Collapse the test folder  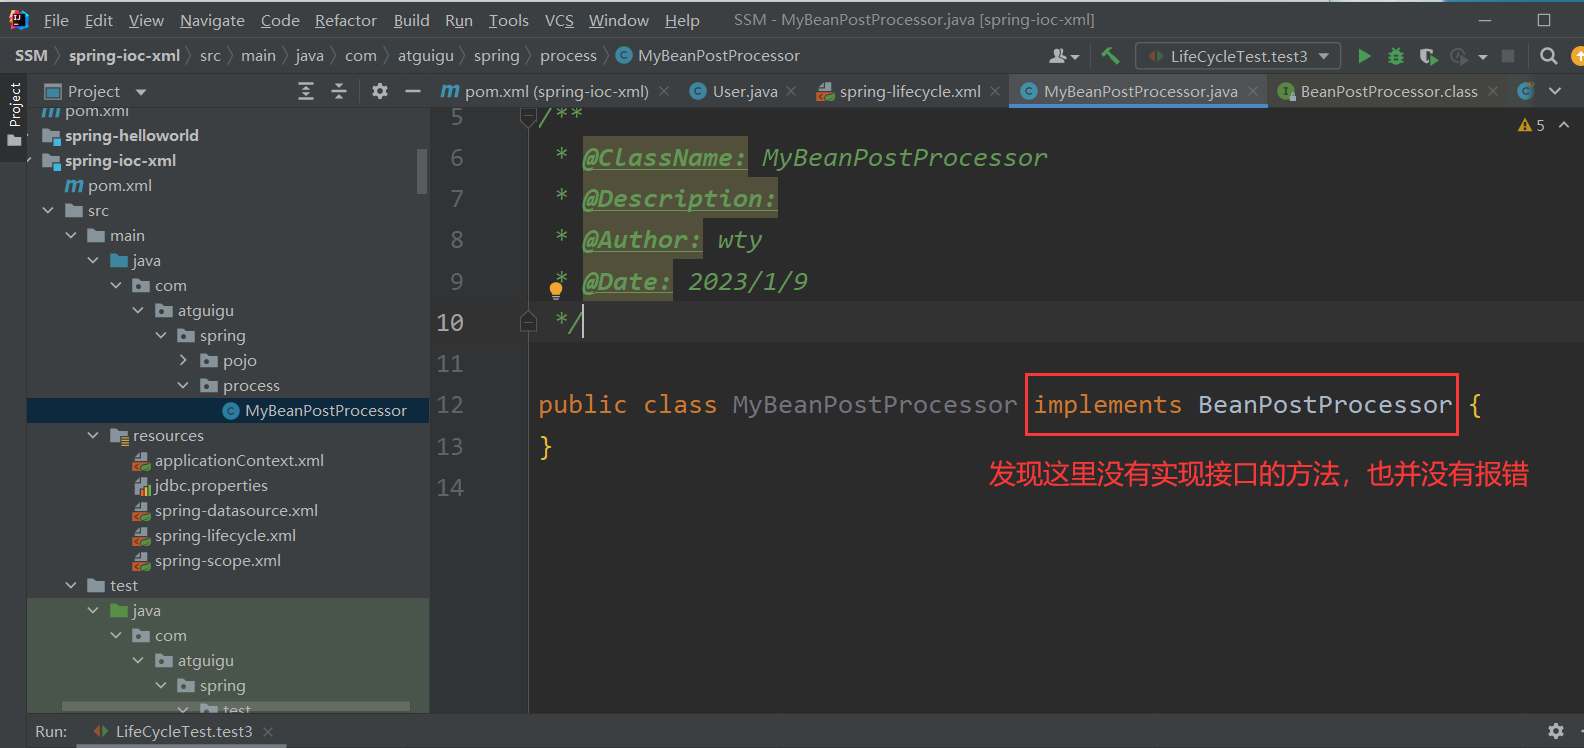pos(71,585)
